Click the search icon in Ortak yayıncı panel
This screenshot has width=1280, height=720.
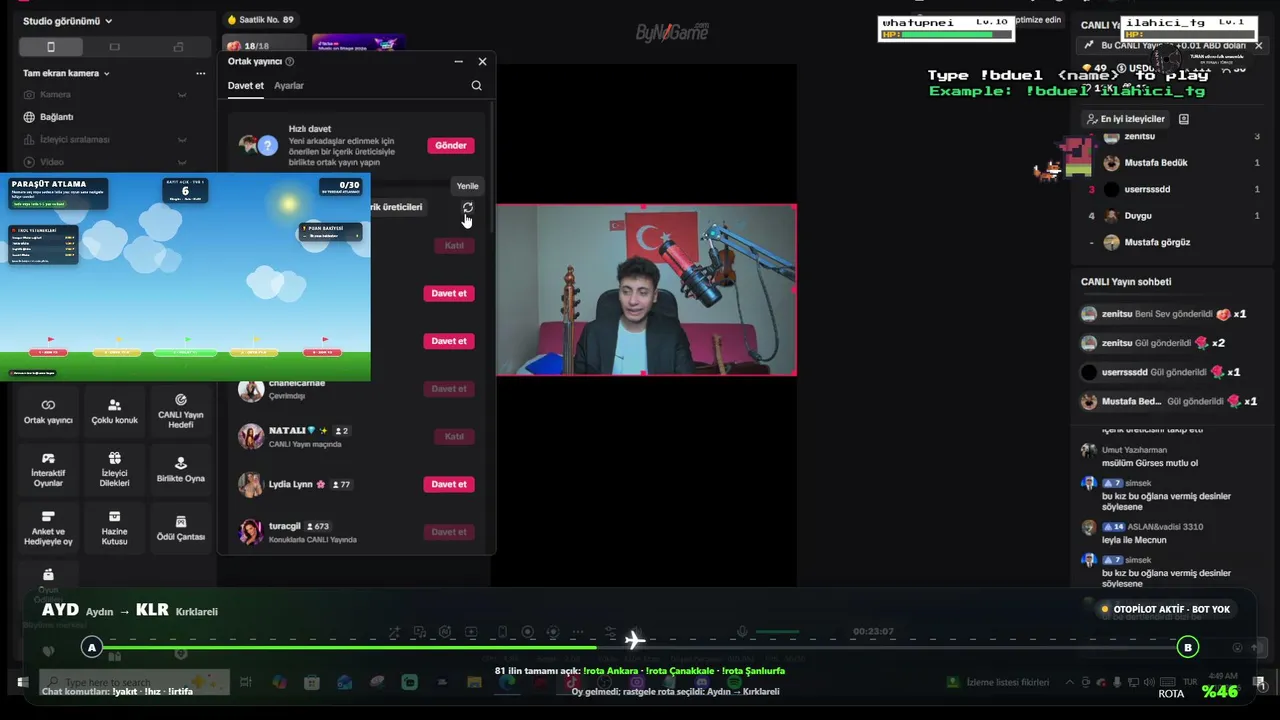(476, 86)
